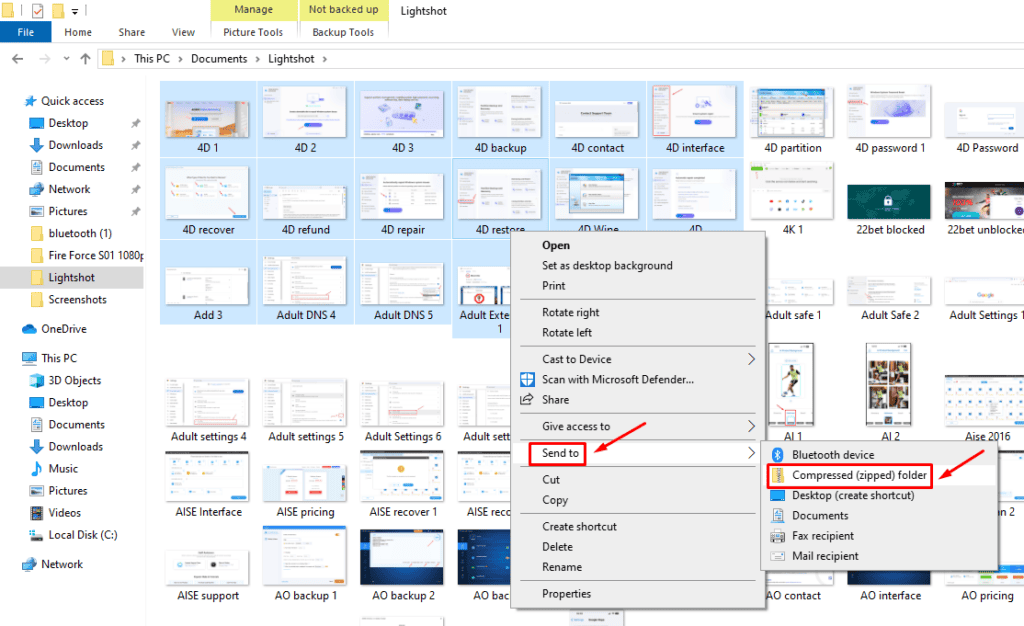This screenshot has width=1024, height=626.
Task: Click the bluetooth (1) folder icon
Action: pyautogui.click(x=37, y=234)
